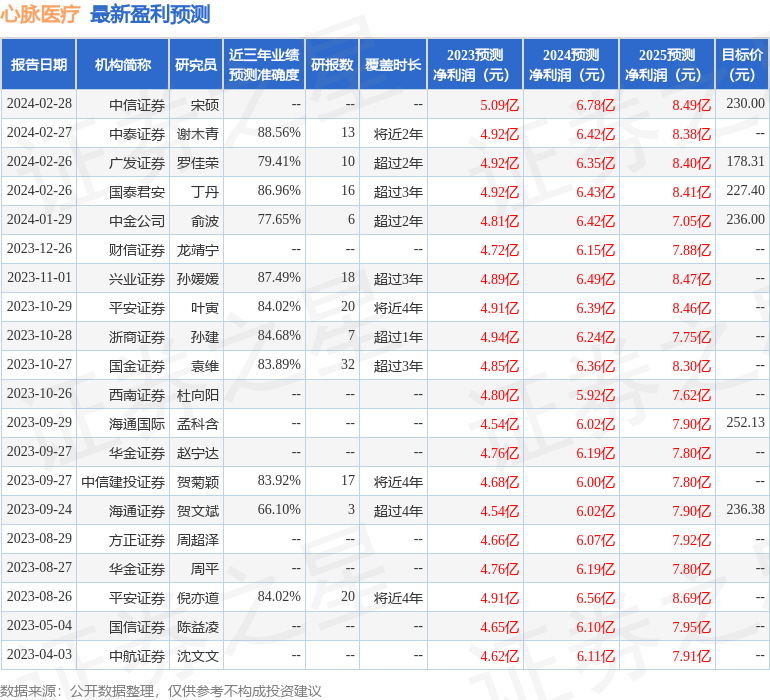The height and width of the screenshot is (700, 770).
Task: Click the 数据来源 disclaimer footer text
Action: [161, 691]
